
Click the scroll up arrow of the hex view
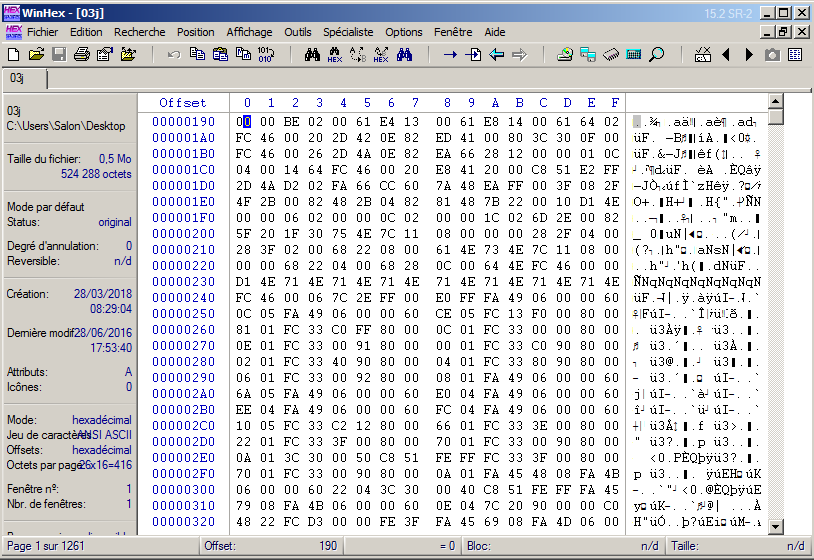(775, 101)
